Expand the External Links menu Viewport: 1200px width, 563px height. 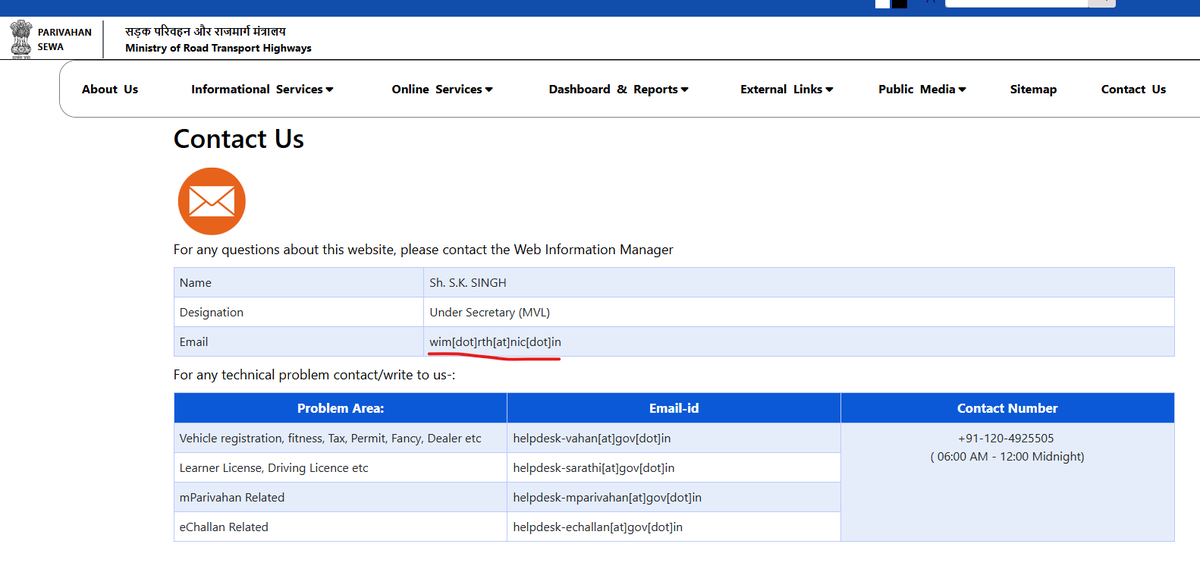786,89
